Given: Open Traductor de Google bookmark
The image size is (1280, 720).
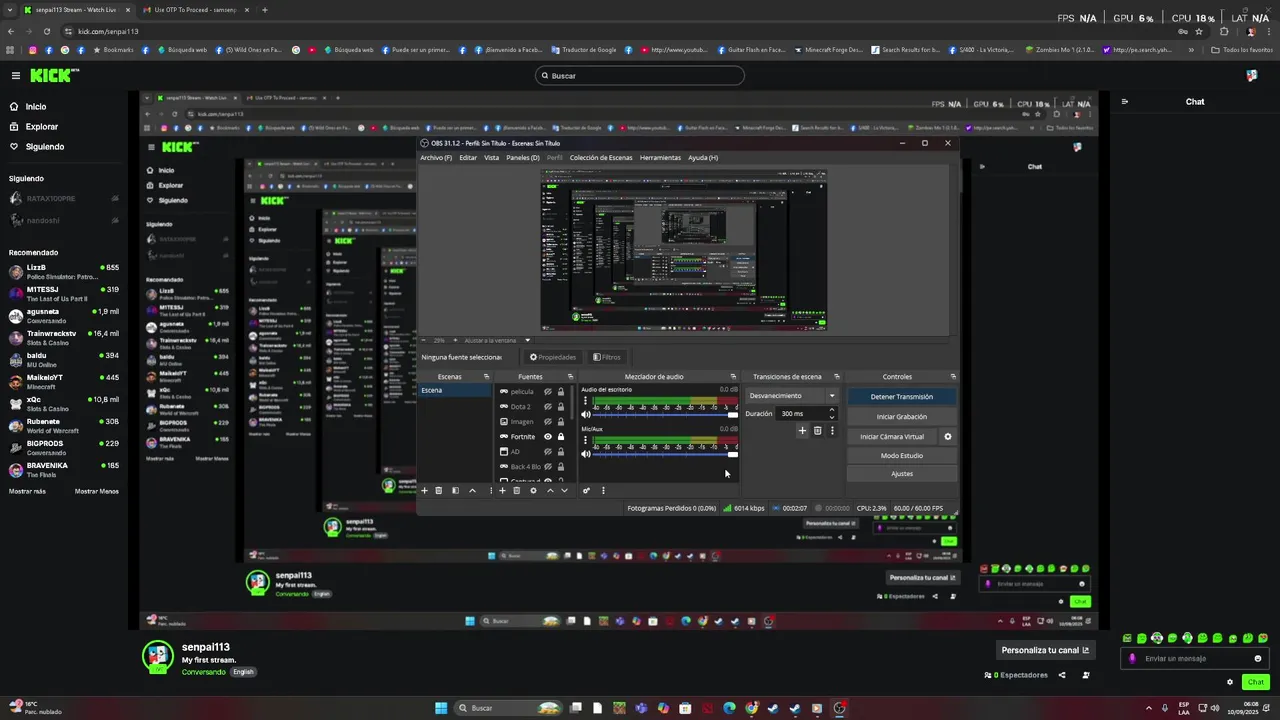Looking at the screenshot, I should point(583,49).
